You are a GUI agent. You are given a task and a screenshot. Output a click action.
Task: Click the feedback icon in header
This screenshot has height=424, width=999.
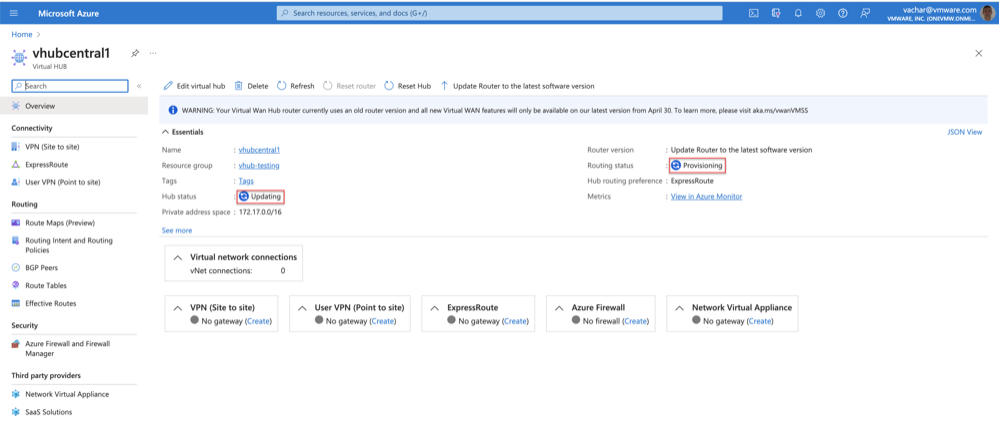[x=865, y=13]
